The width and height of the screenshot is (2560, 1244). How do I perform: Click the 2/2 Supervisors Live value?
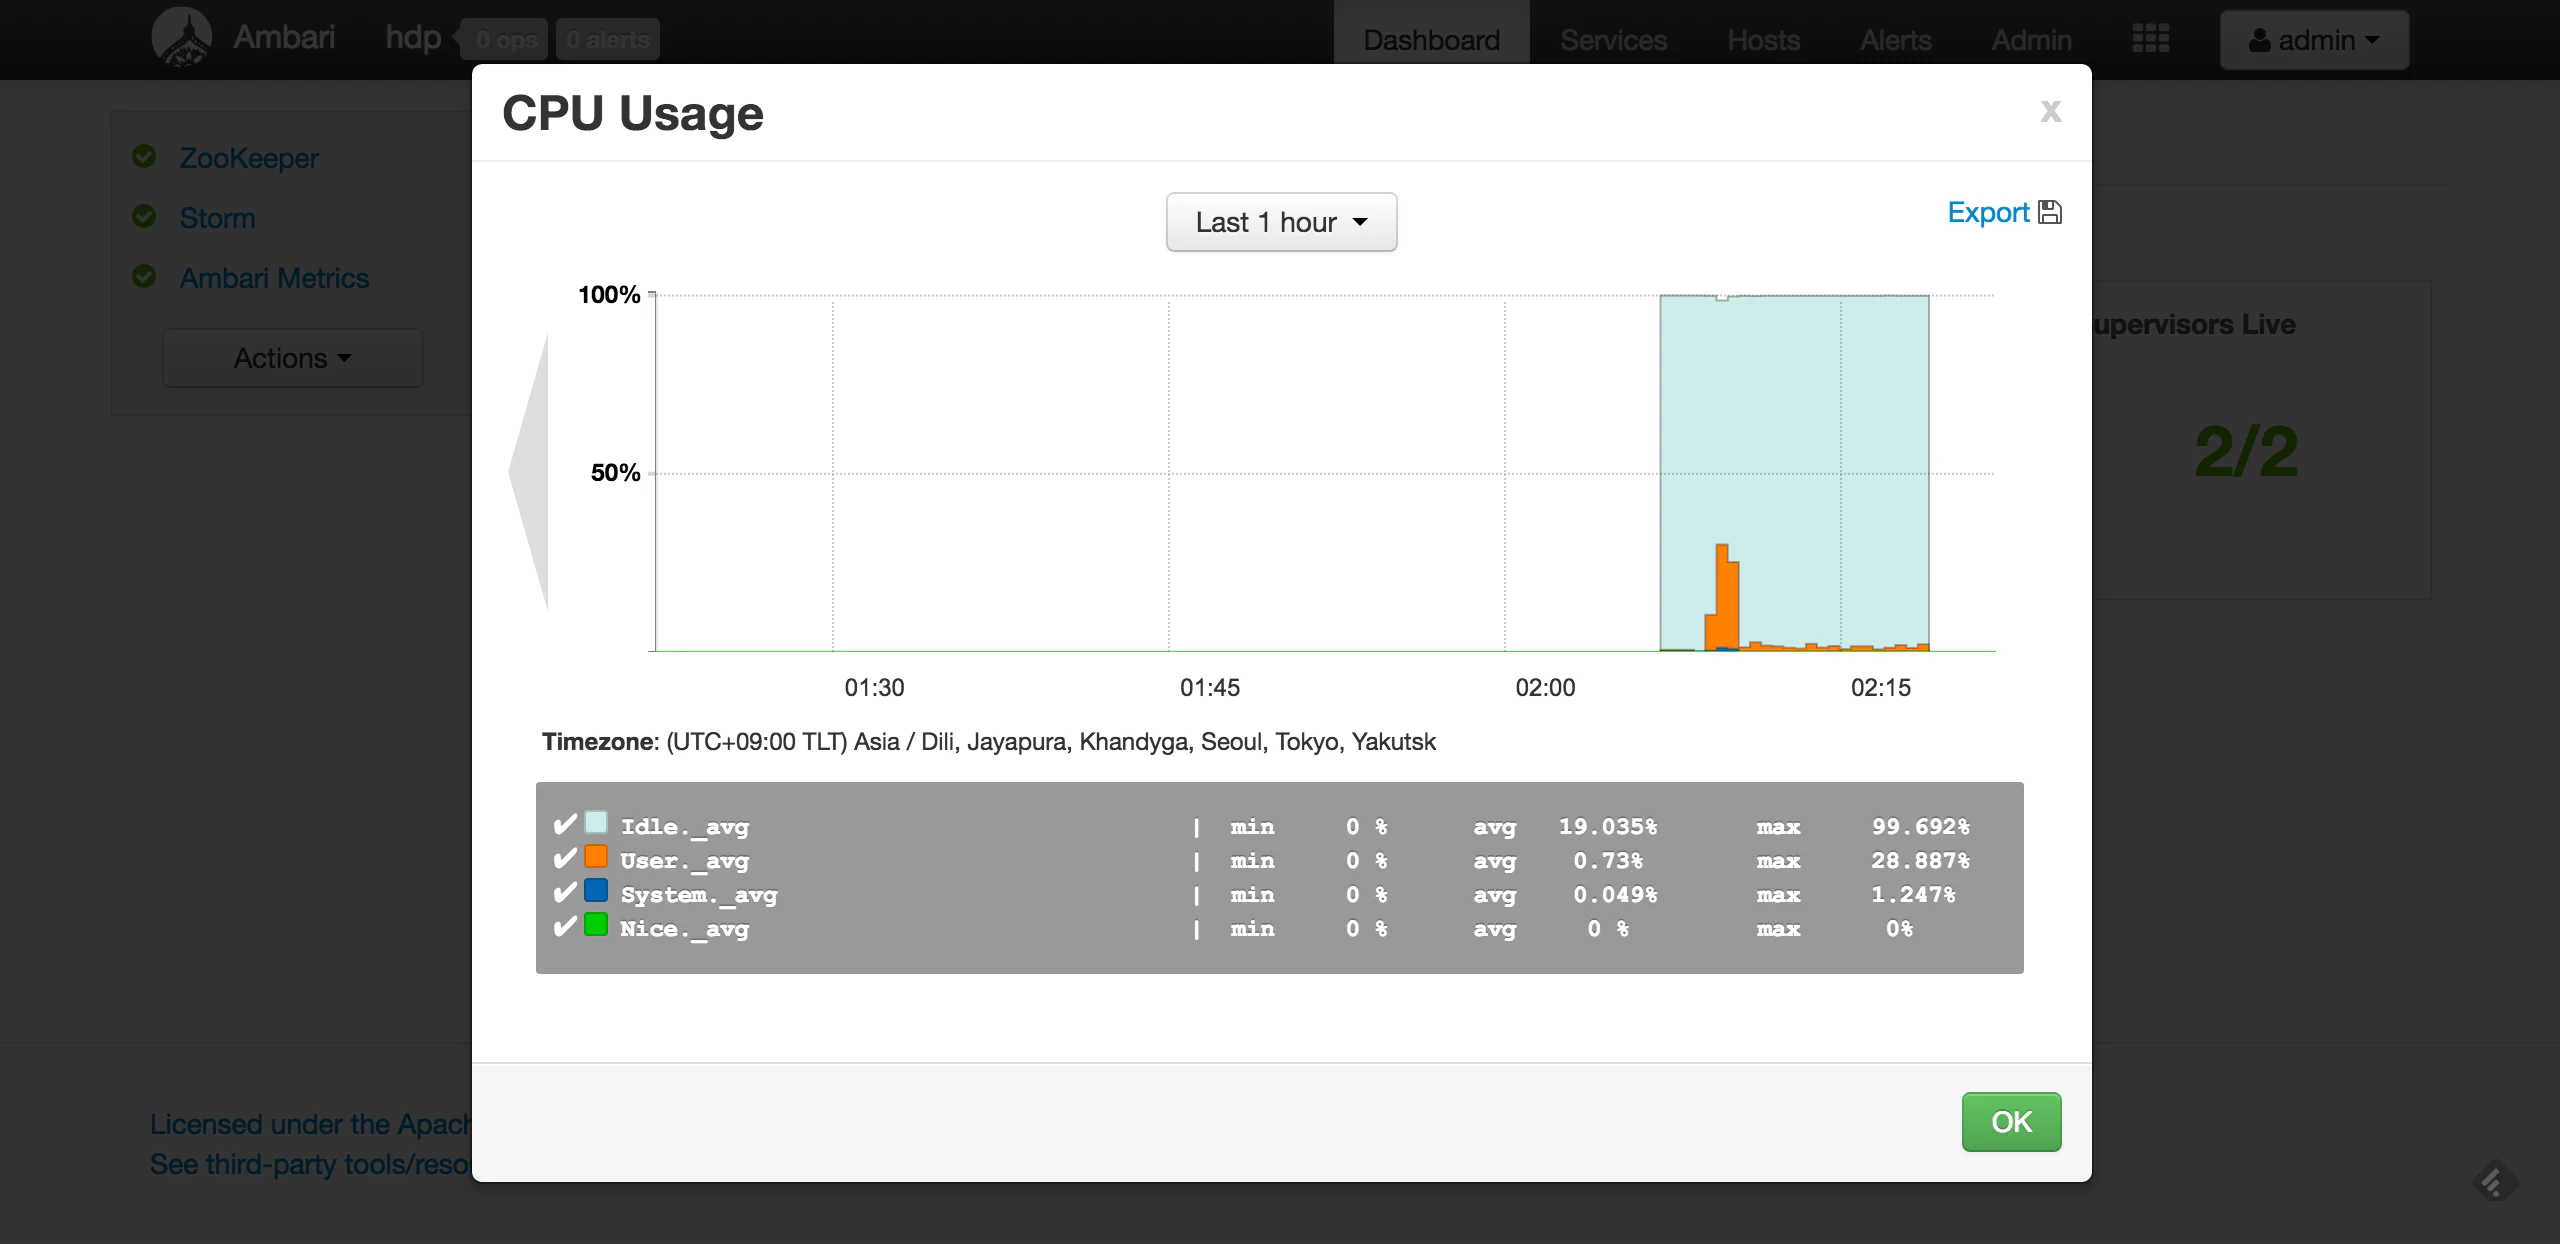[2246, 451]
